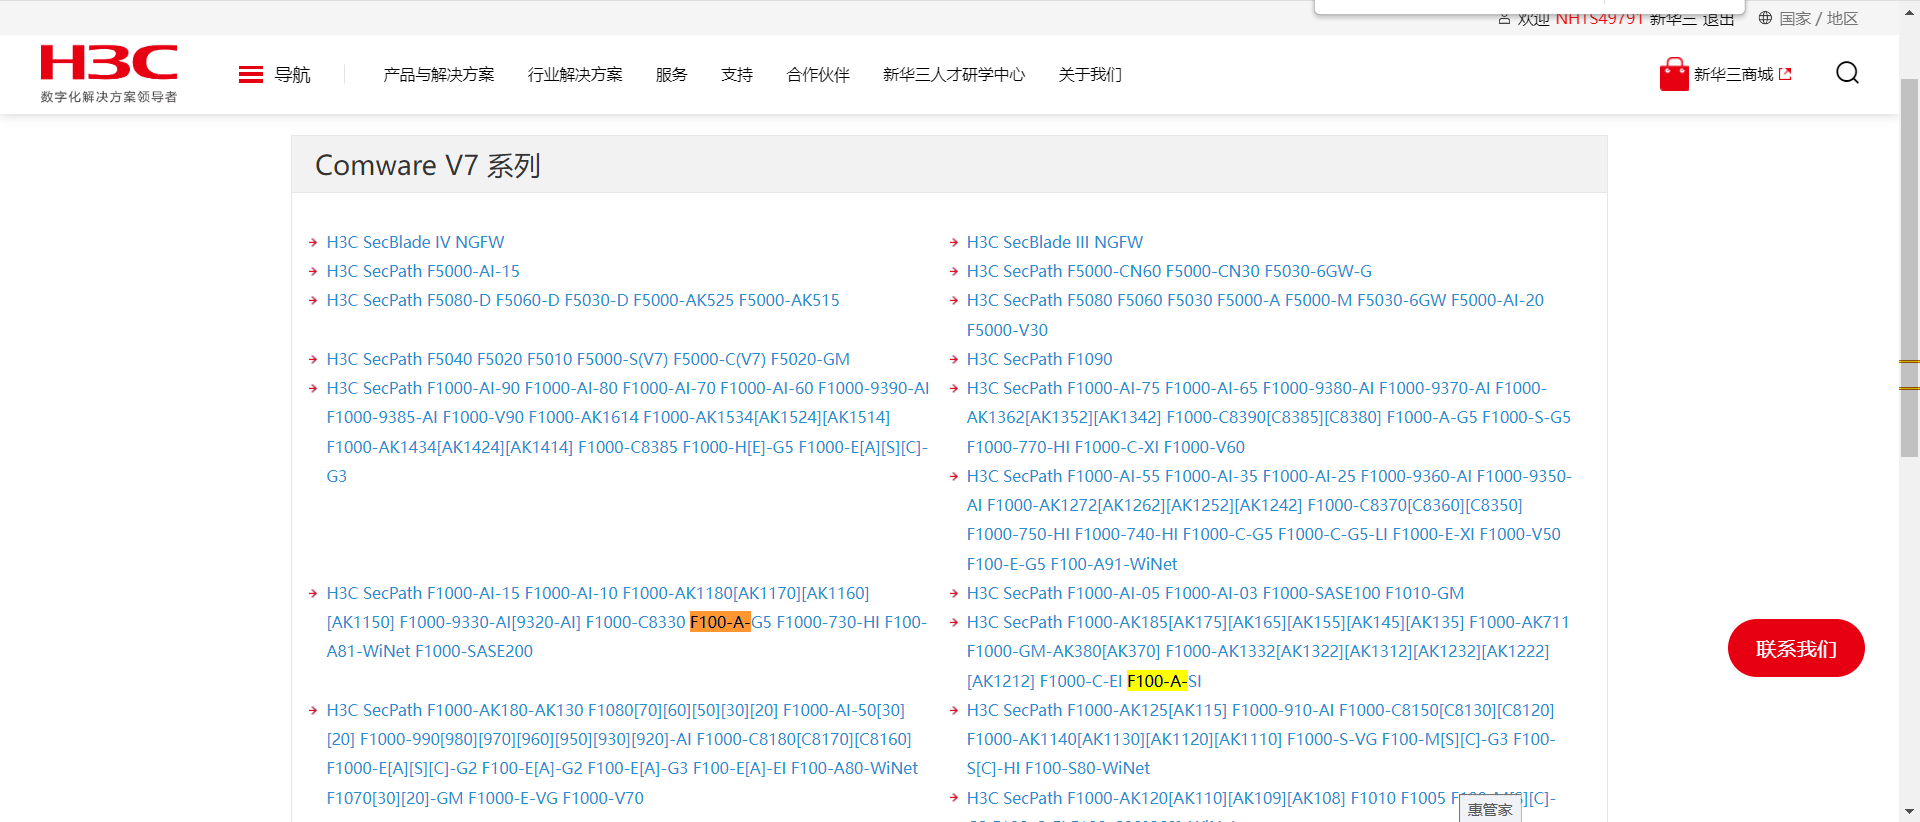Click the red shopping bag icon
The width and height of the screenshot is (1920, 822).
click(x=1673, y=74)
